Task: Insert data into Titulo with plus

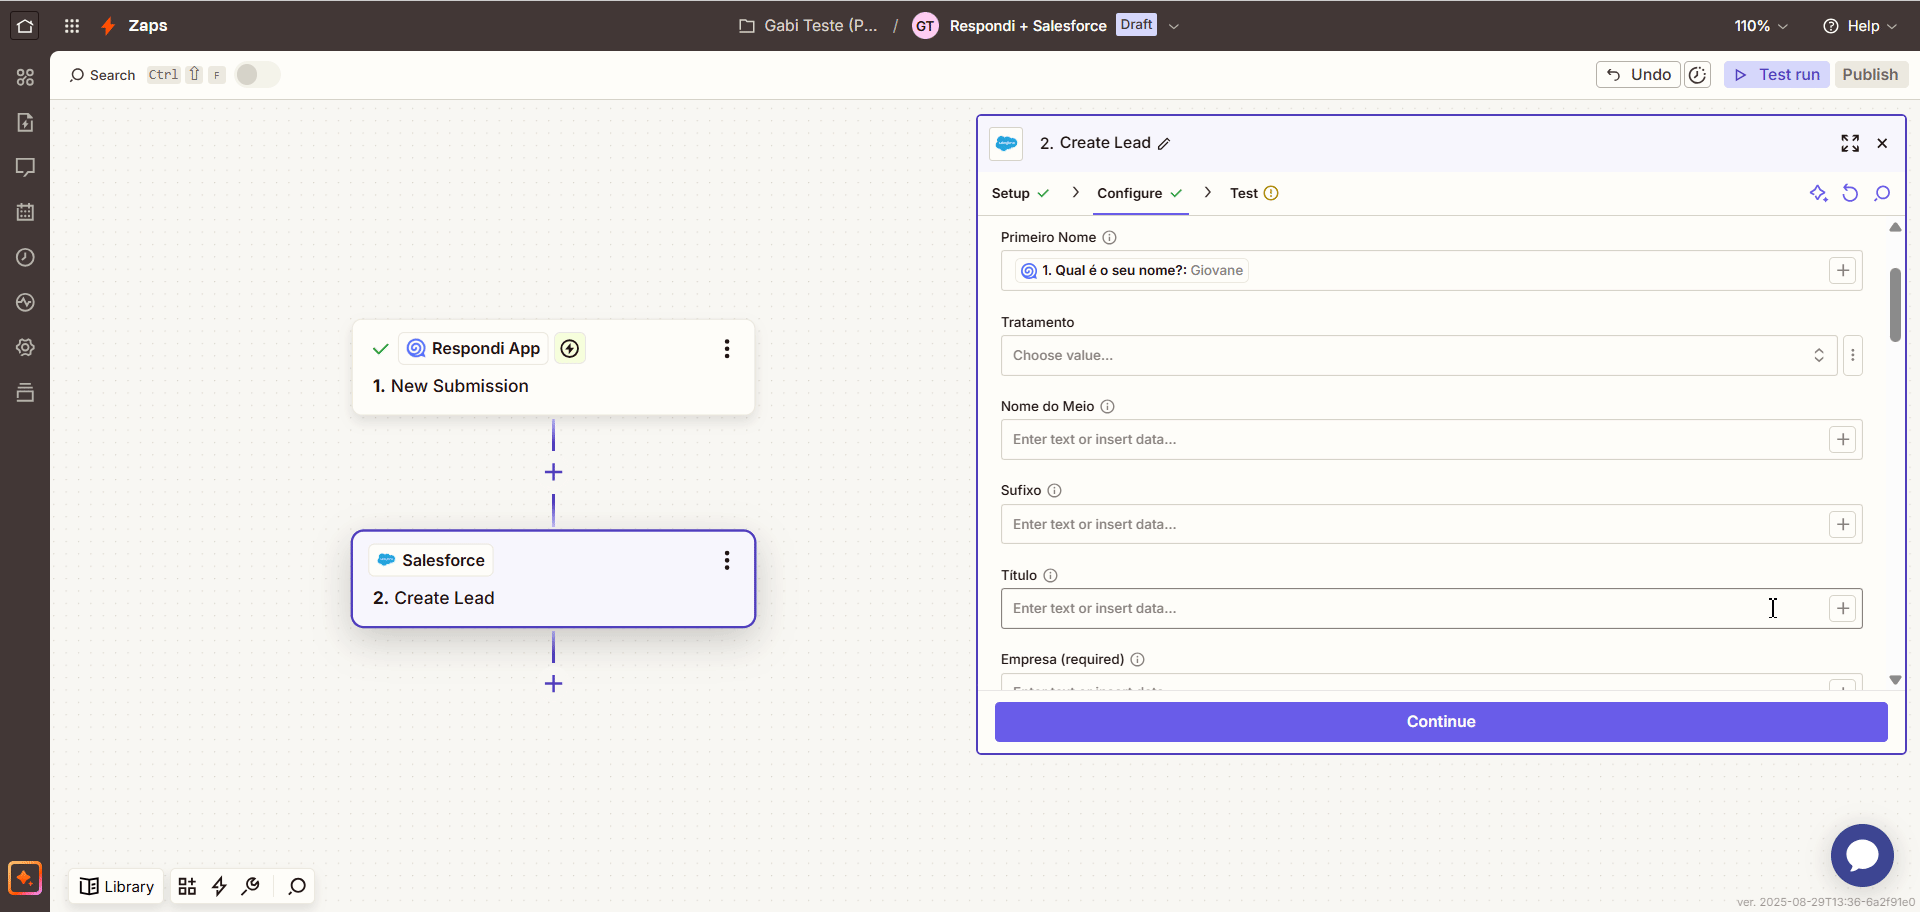Action: (x=1842, y=608)
